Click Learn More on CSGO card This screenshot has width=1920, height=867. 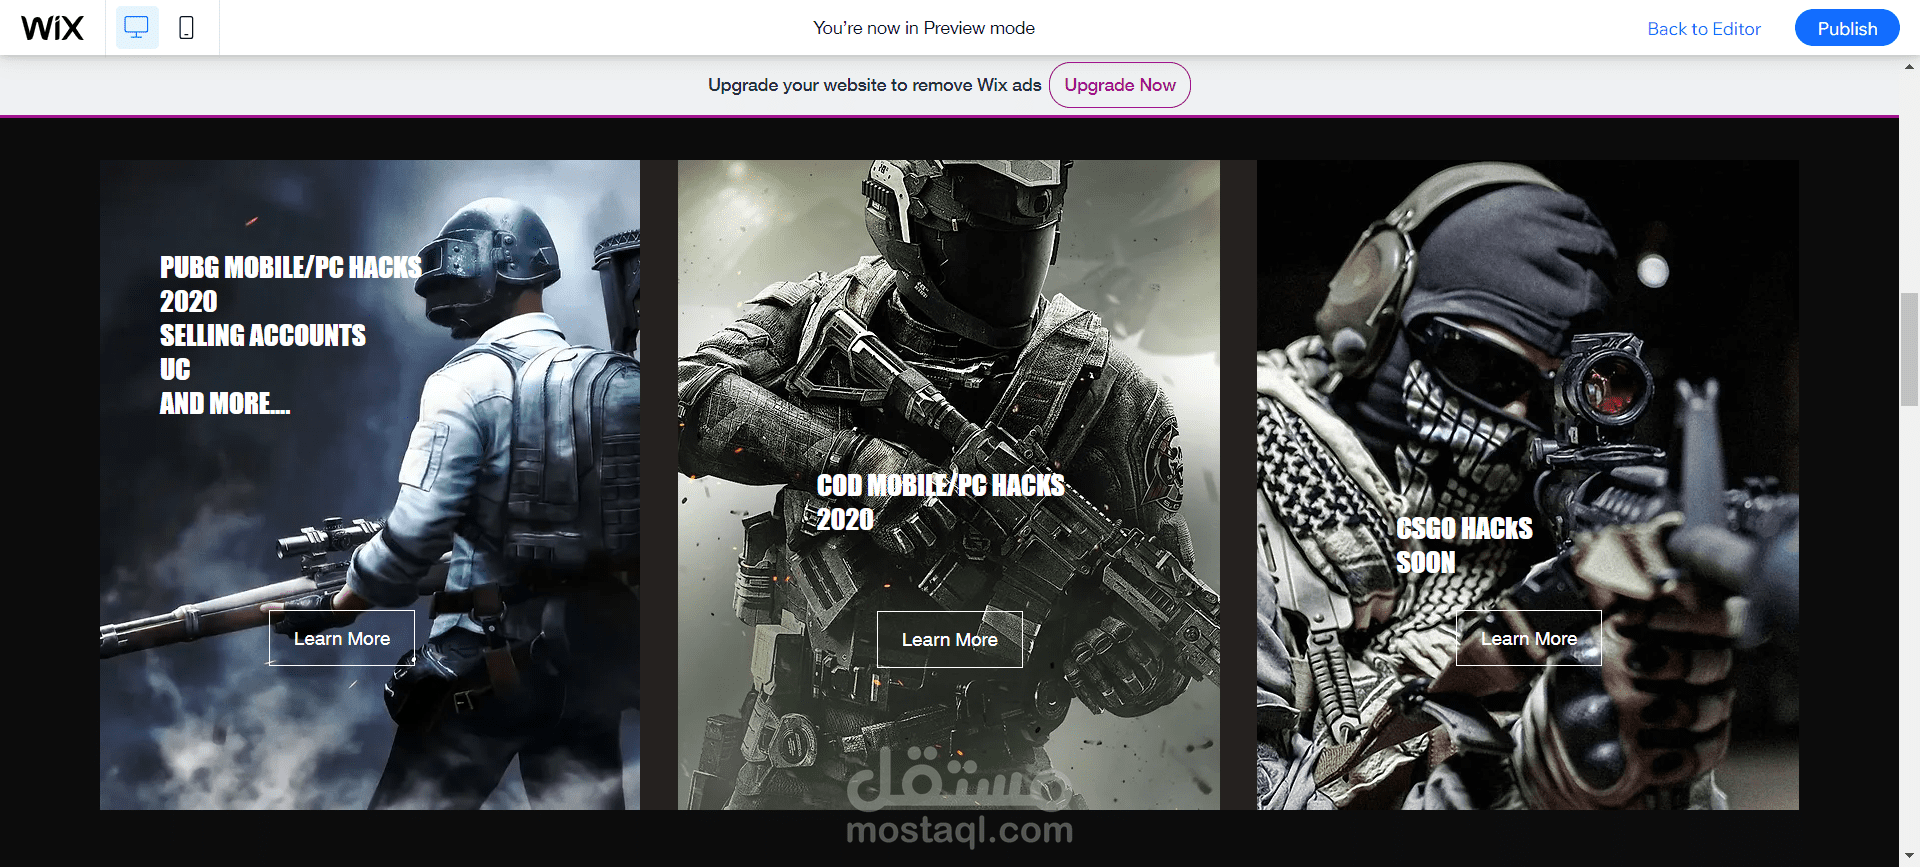coord(1528,638)
